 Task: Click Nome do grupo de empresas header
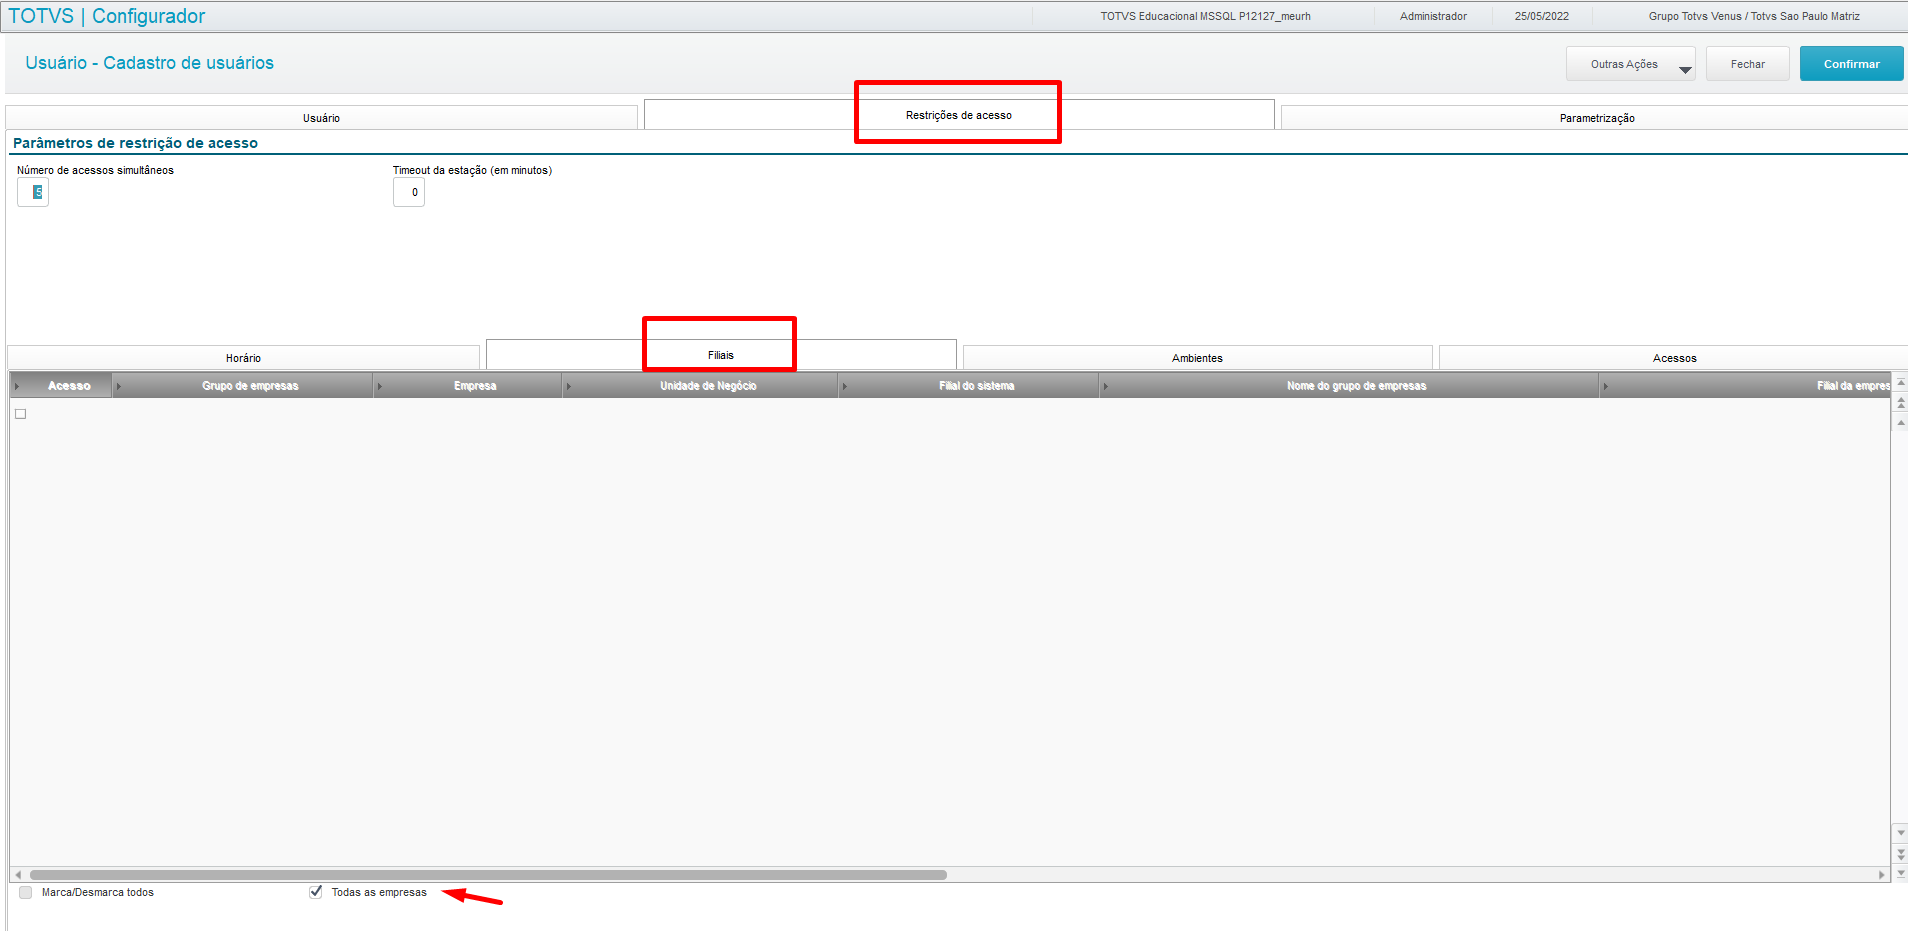[x=1351, y=386]
